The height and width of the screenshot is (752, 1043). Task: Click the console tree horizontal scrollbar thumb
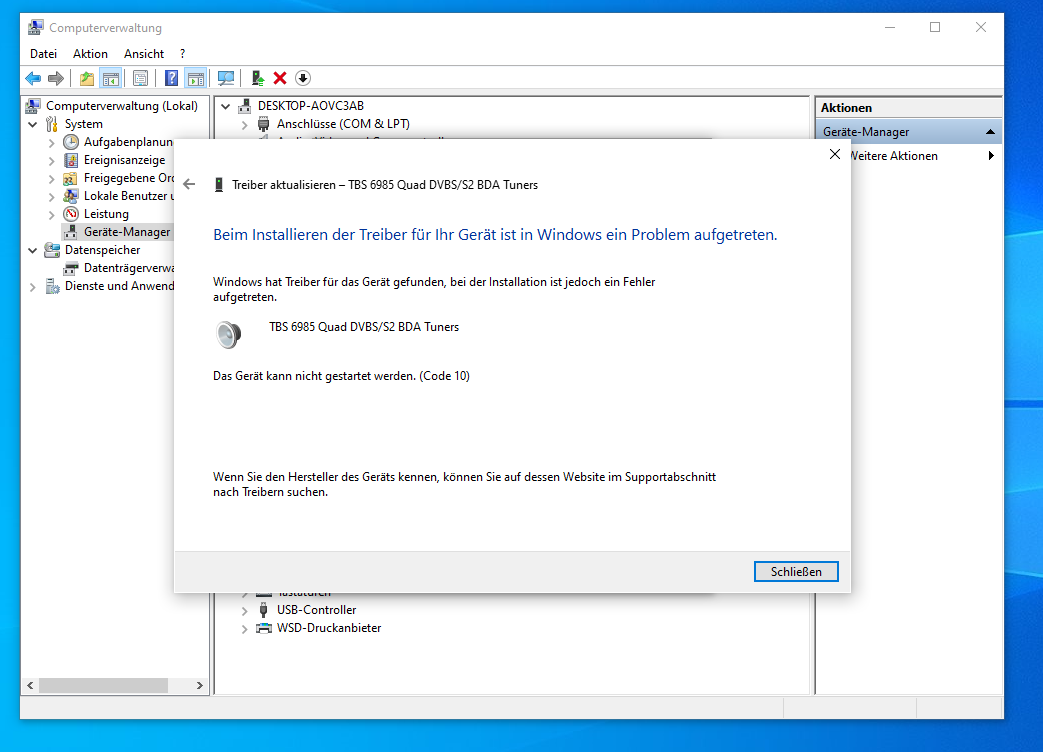point(104,686)
